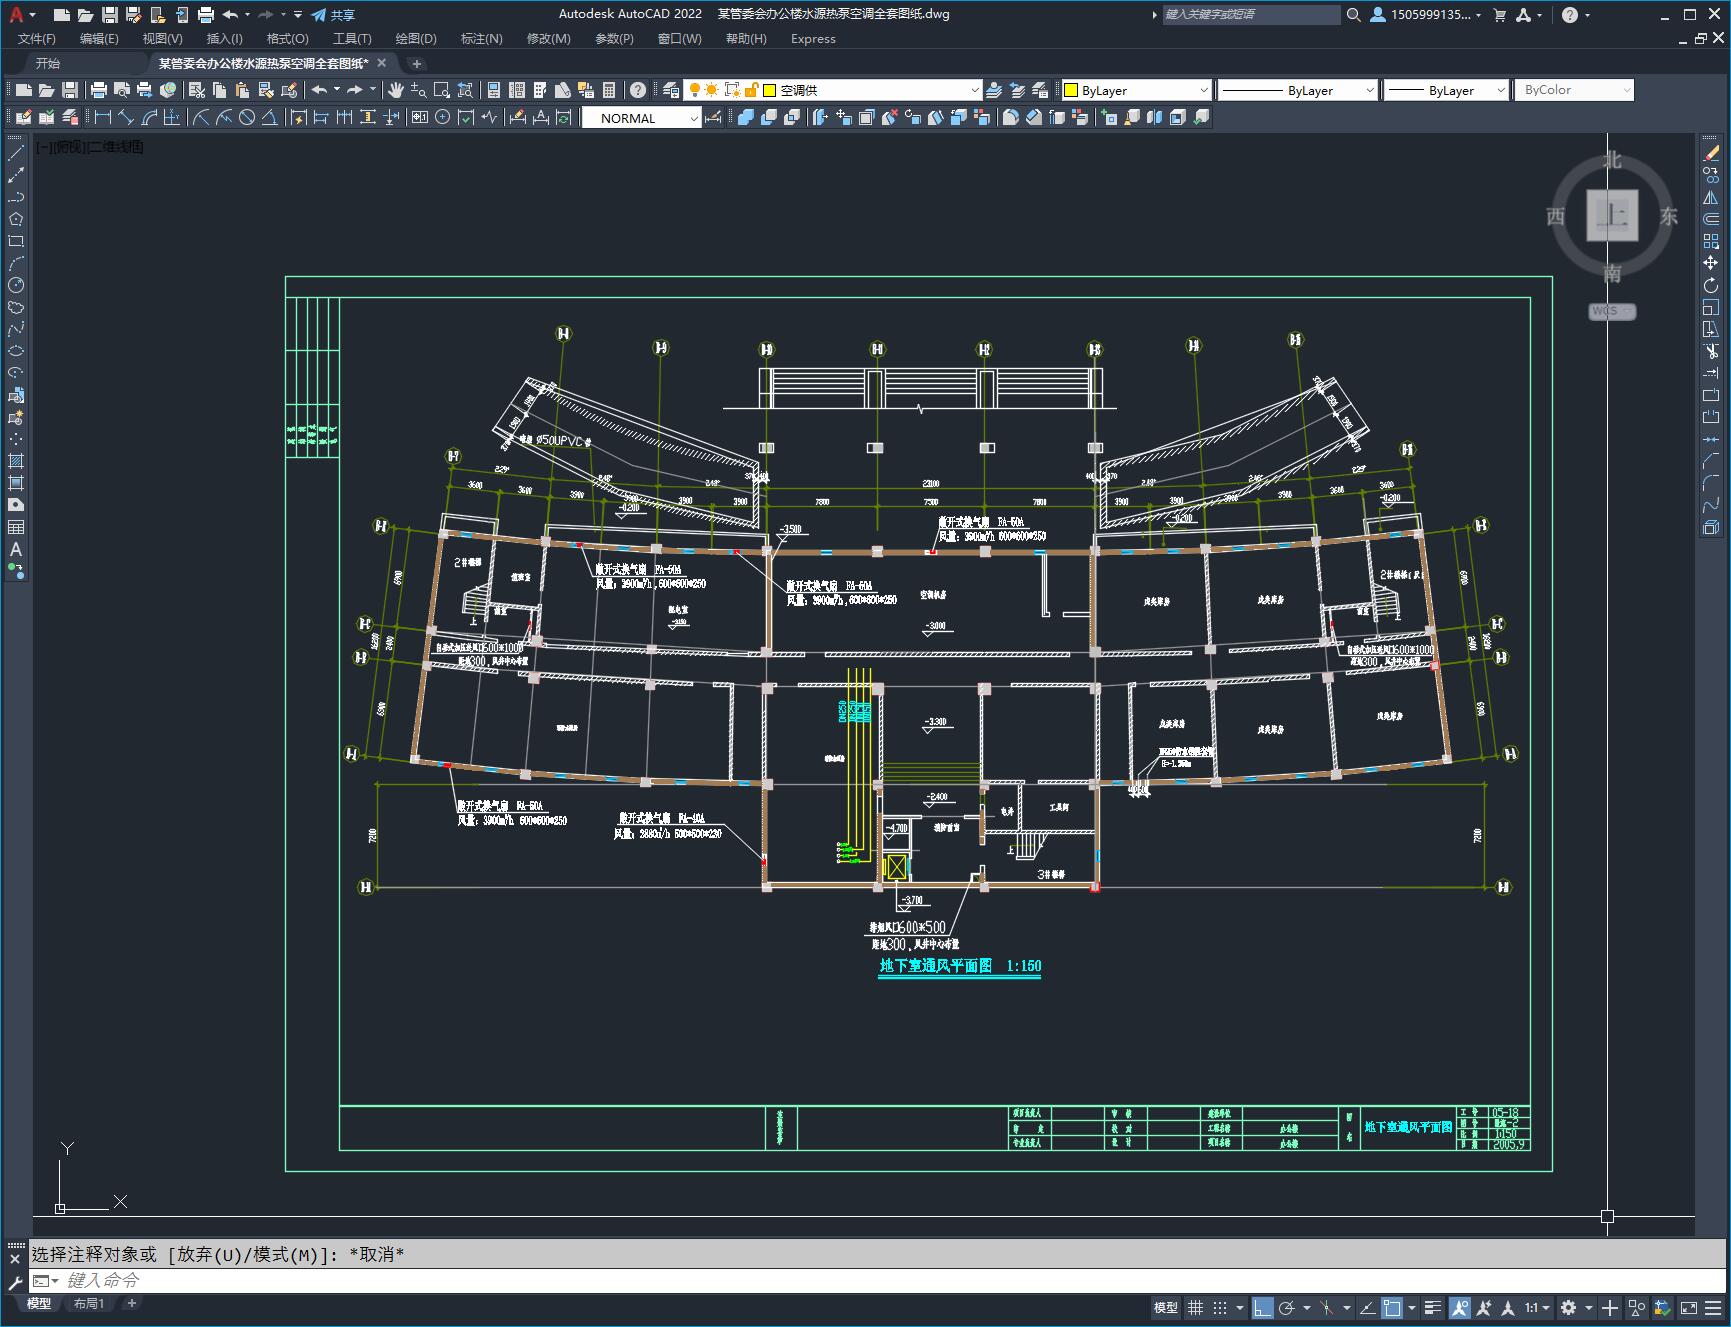Viewport: 1731px width, 1327px height.
Task: Click the Autodesk App Store cart icon
Action: (1499, 15)
